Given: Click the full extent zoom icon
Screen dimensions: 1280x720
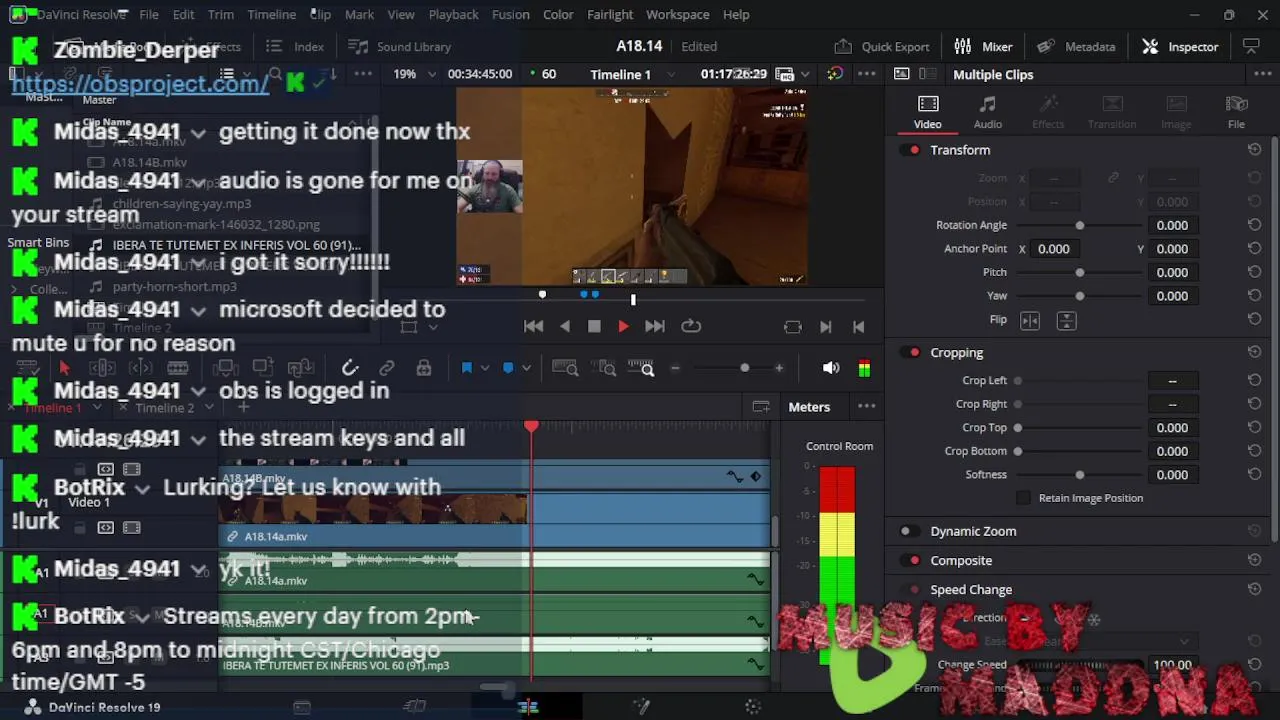Looking at the screenshot, I should 565,369.
